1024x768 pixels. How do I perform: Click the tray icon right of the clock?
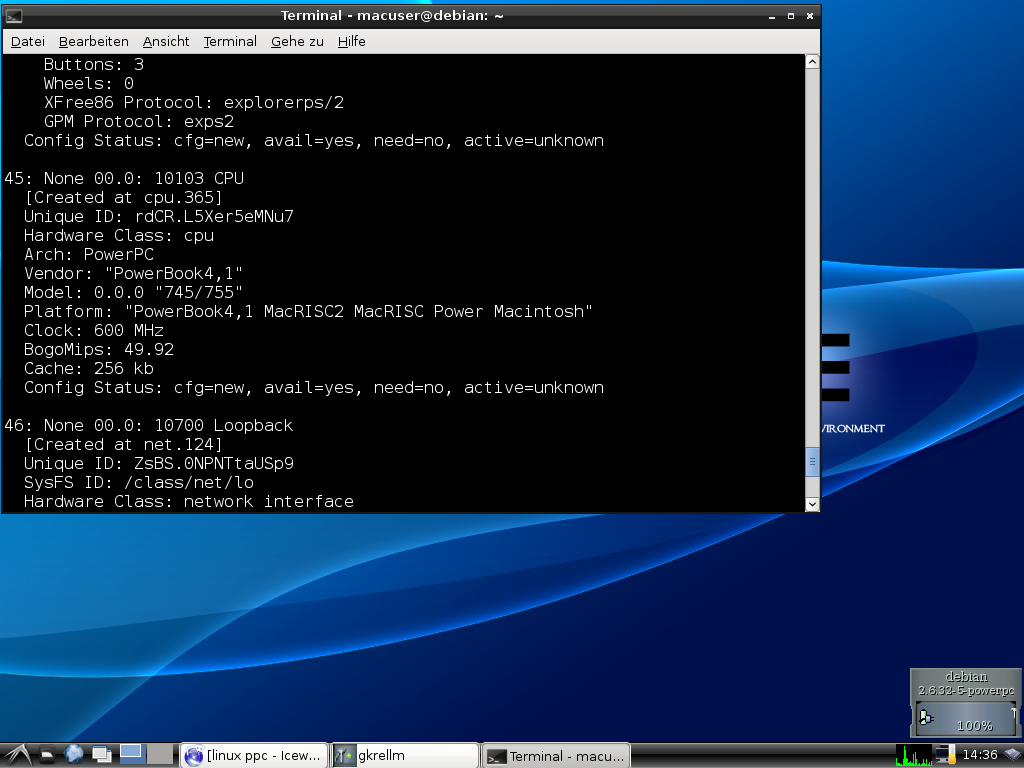[1013, 755]
